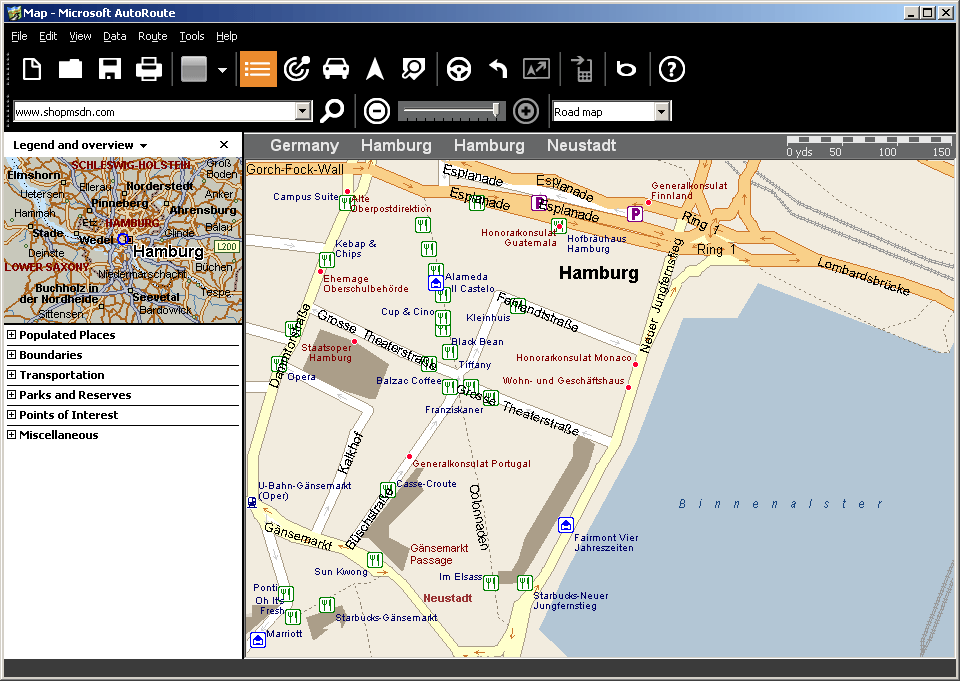Zoom in with the plus button
This screenshot has height=681, width=960.
(x=525, y=111)
